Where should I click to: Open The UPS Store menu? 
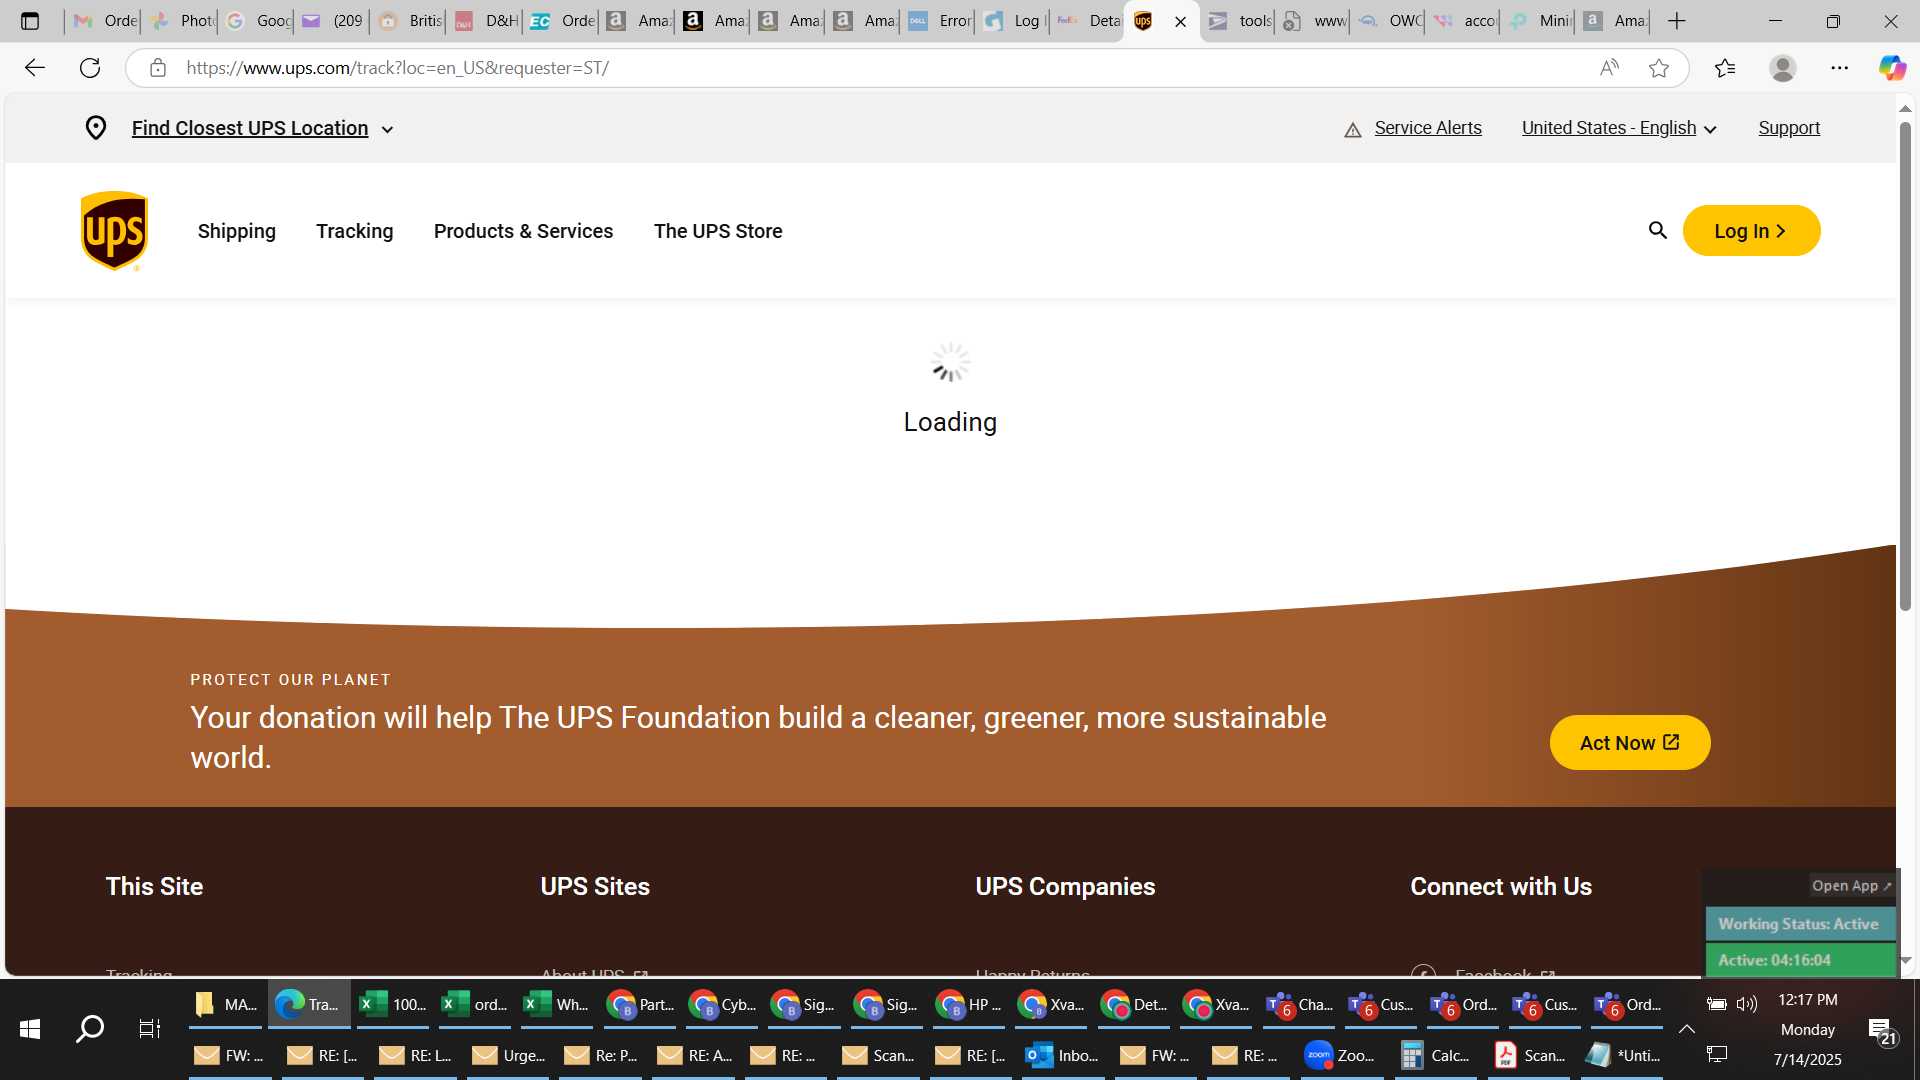718,231
